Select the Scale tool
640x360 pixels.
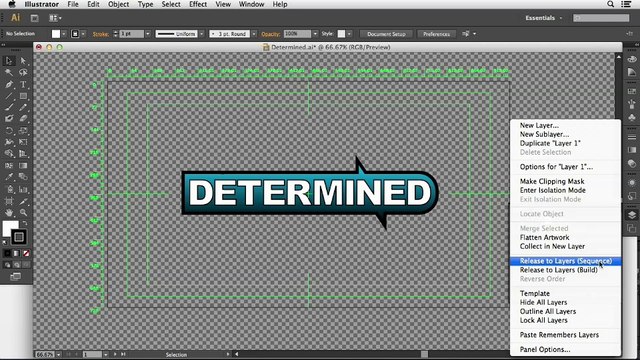pos(23,131)
